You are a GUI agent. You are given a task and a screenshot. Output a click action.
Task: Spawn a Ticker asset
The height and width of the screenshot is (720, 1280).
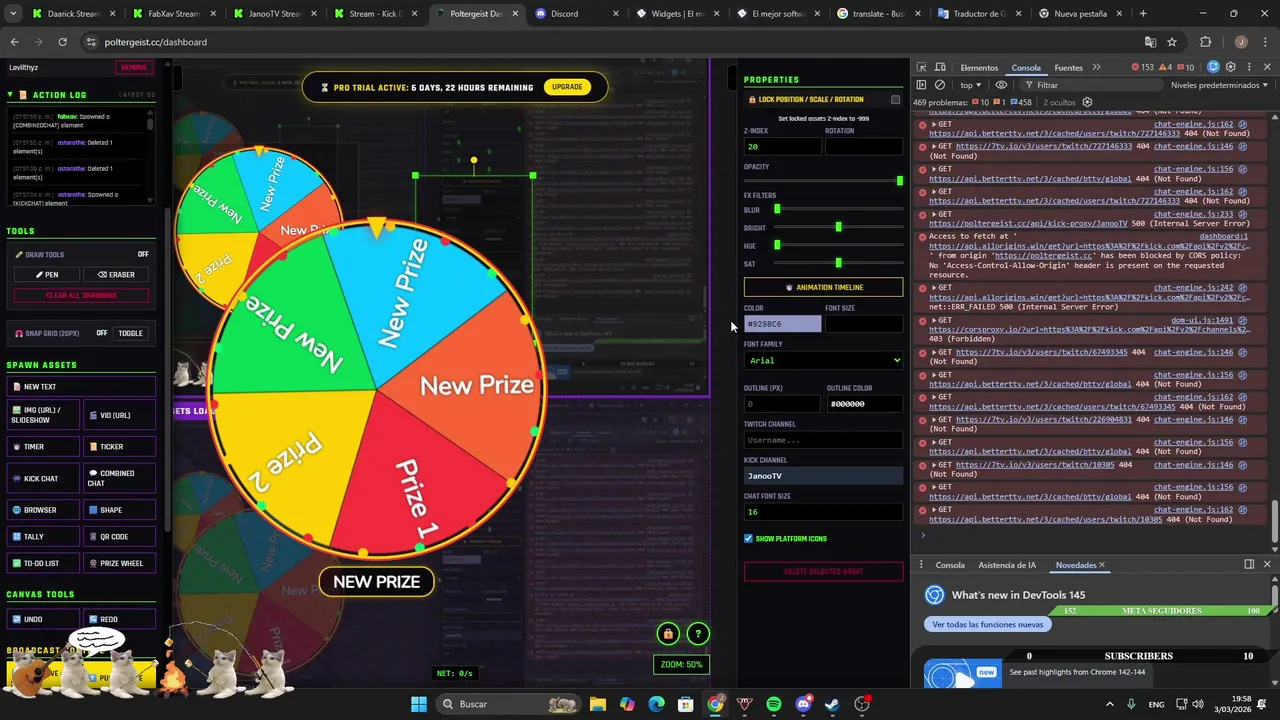pyautogui.click(x=120, y=447)
